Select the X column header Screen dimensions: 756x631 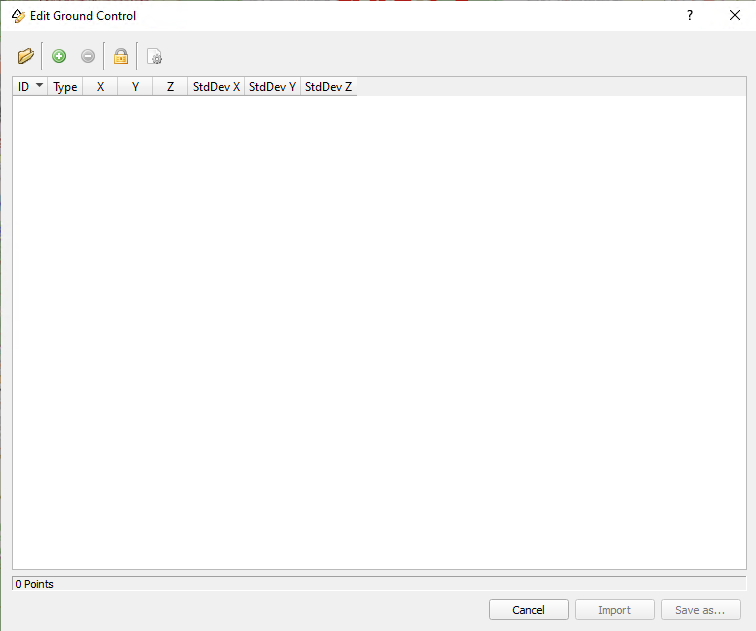coord(100,87)
